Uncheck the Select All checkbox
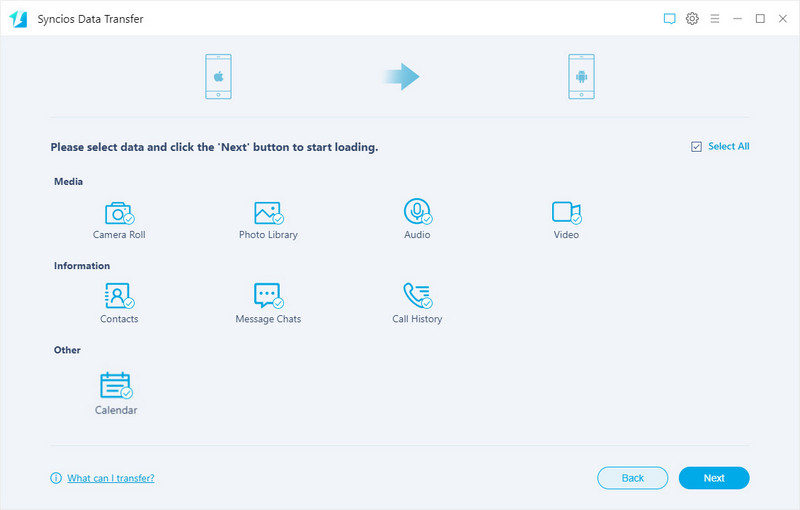Image resolution: width=800 pixels, height=510 pixels. (696, 147)
